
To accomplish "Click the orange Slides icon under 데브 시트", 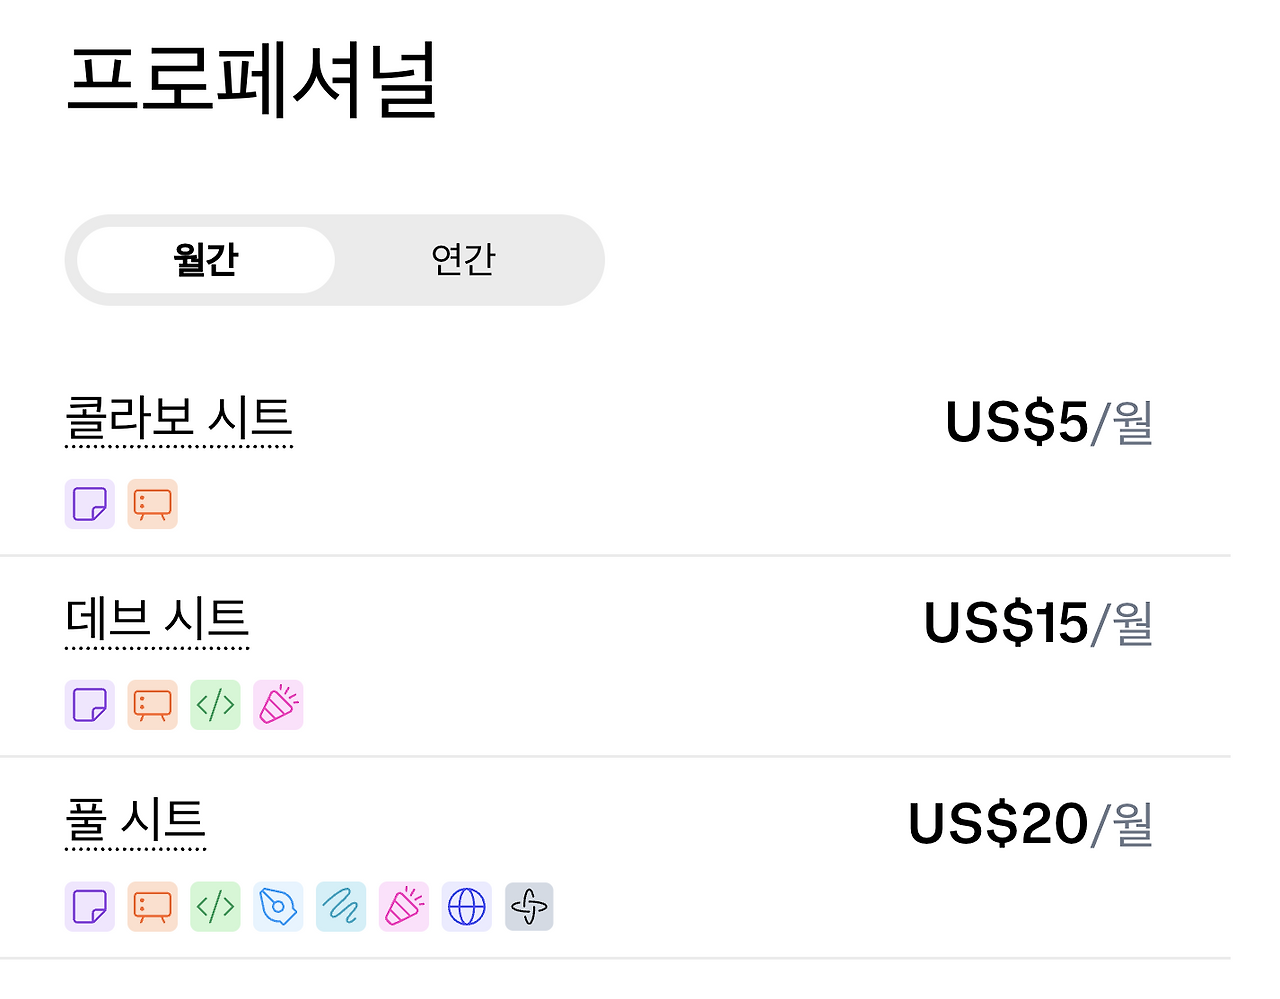I will point(152,705).
